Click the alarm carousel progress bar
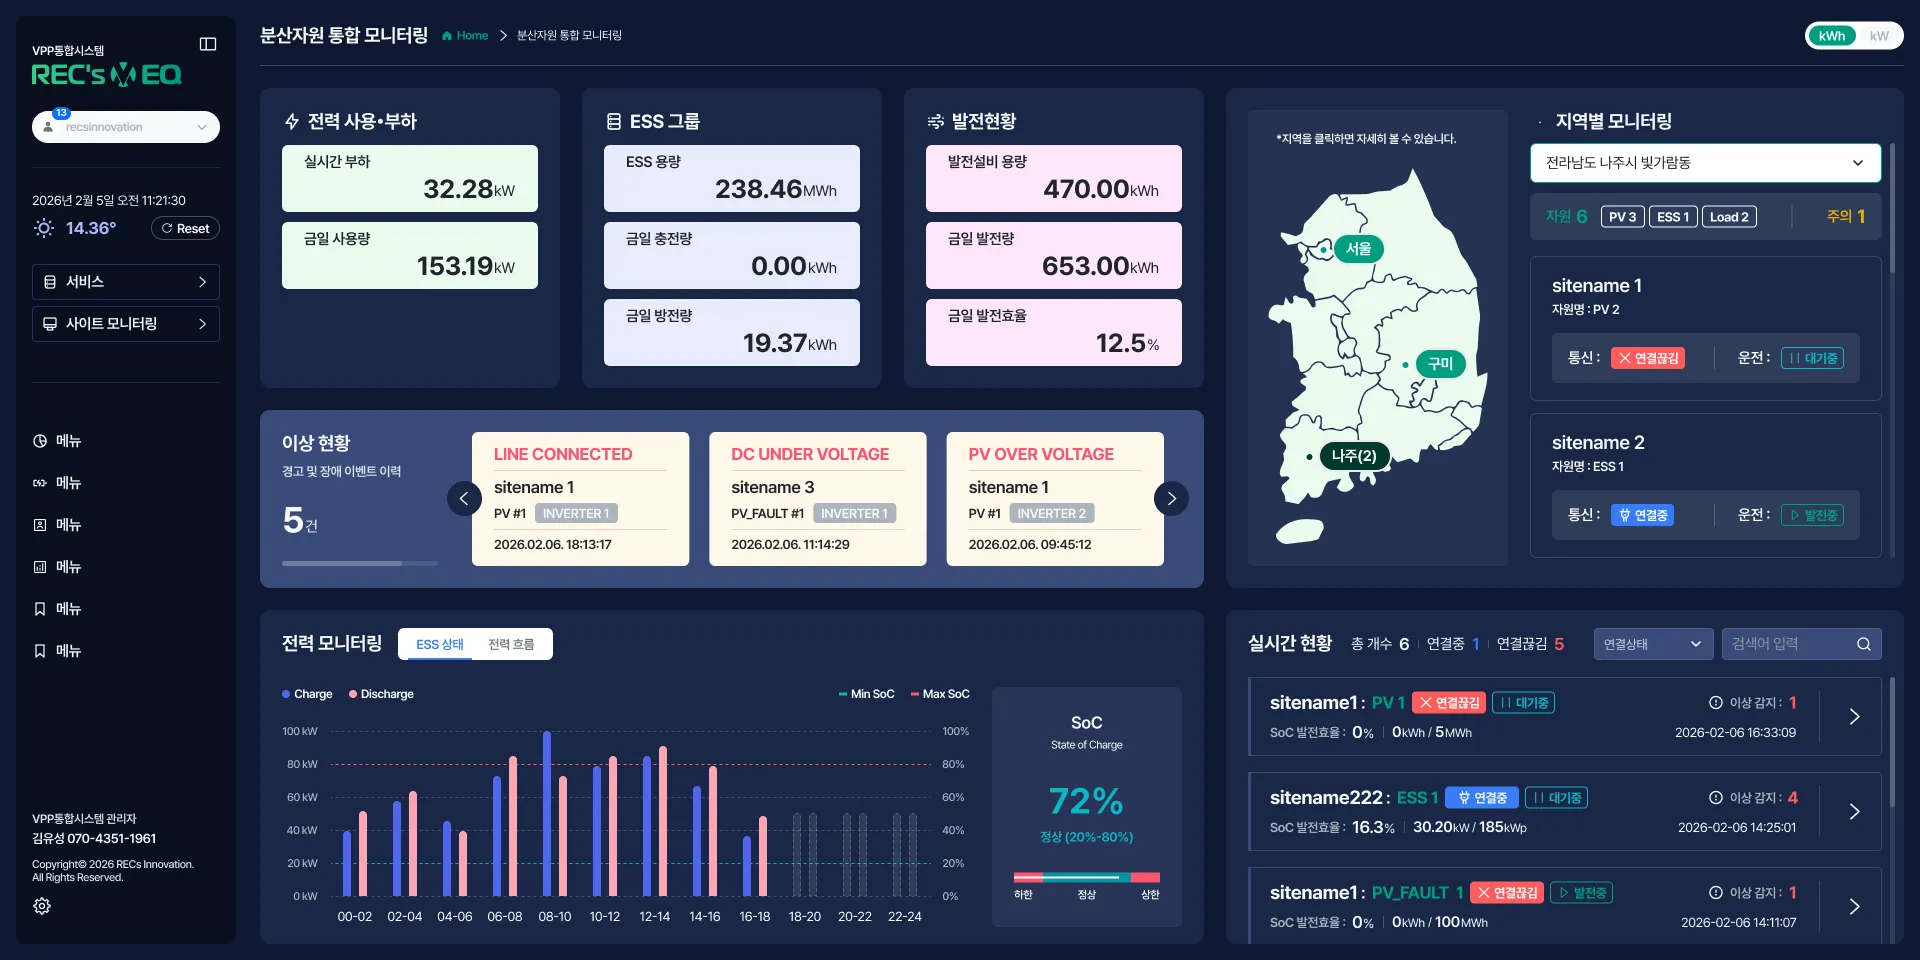 (x=360, y=563)
